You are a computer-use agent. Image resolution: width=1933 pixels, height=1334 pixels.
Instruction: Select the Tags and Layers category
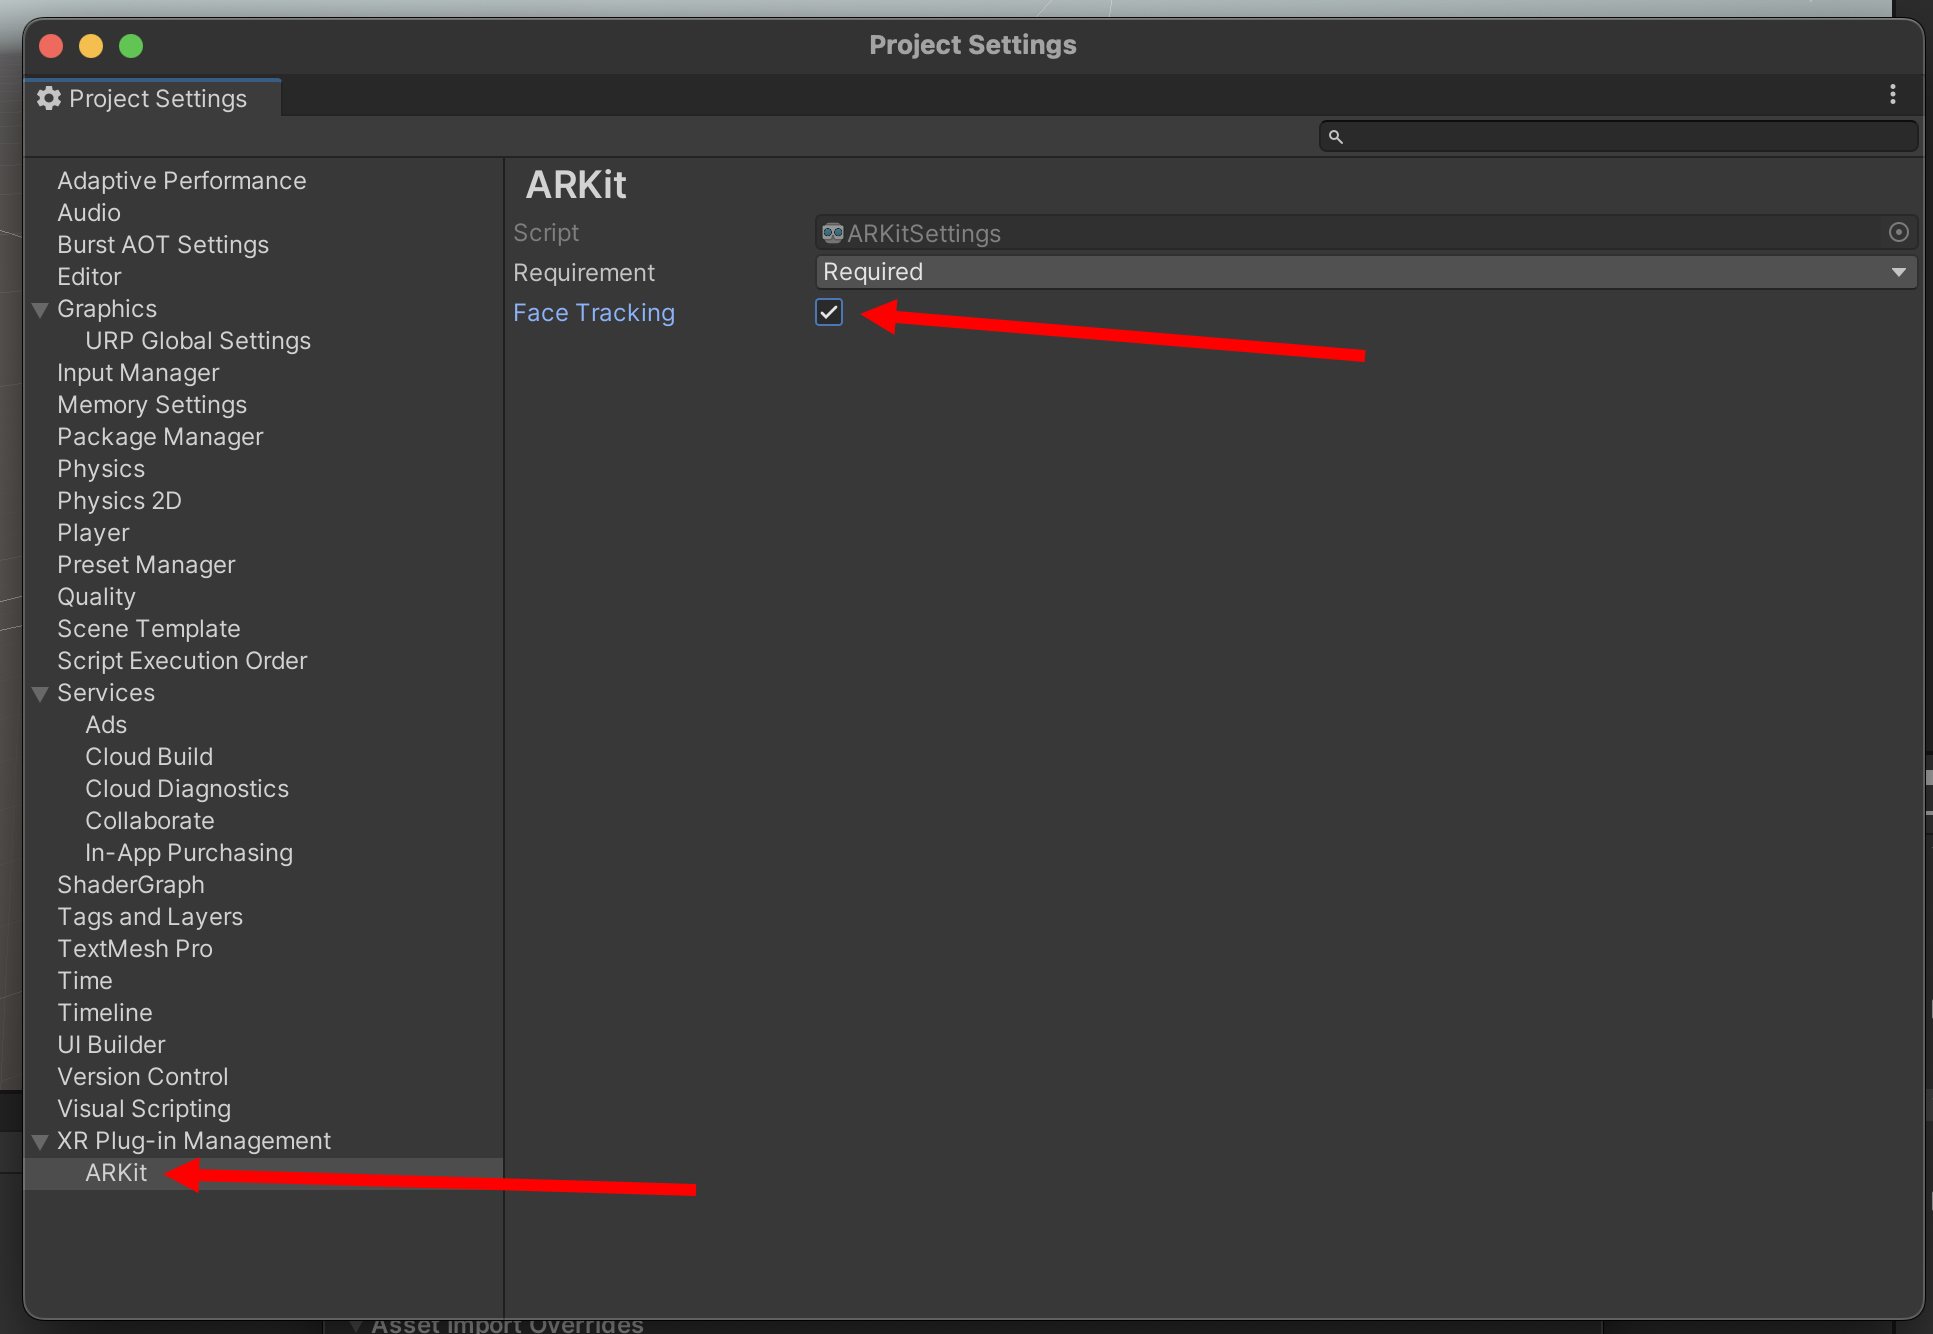click(150, 917)
